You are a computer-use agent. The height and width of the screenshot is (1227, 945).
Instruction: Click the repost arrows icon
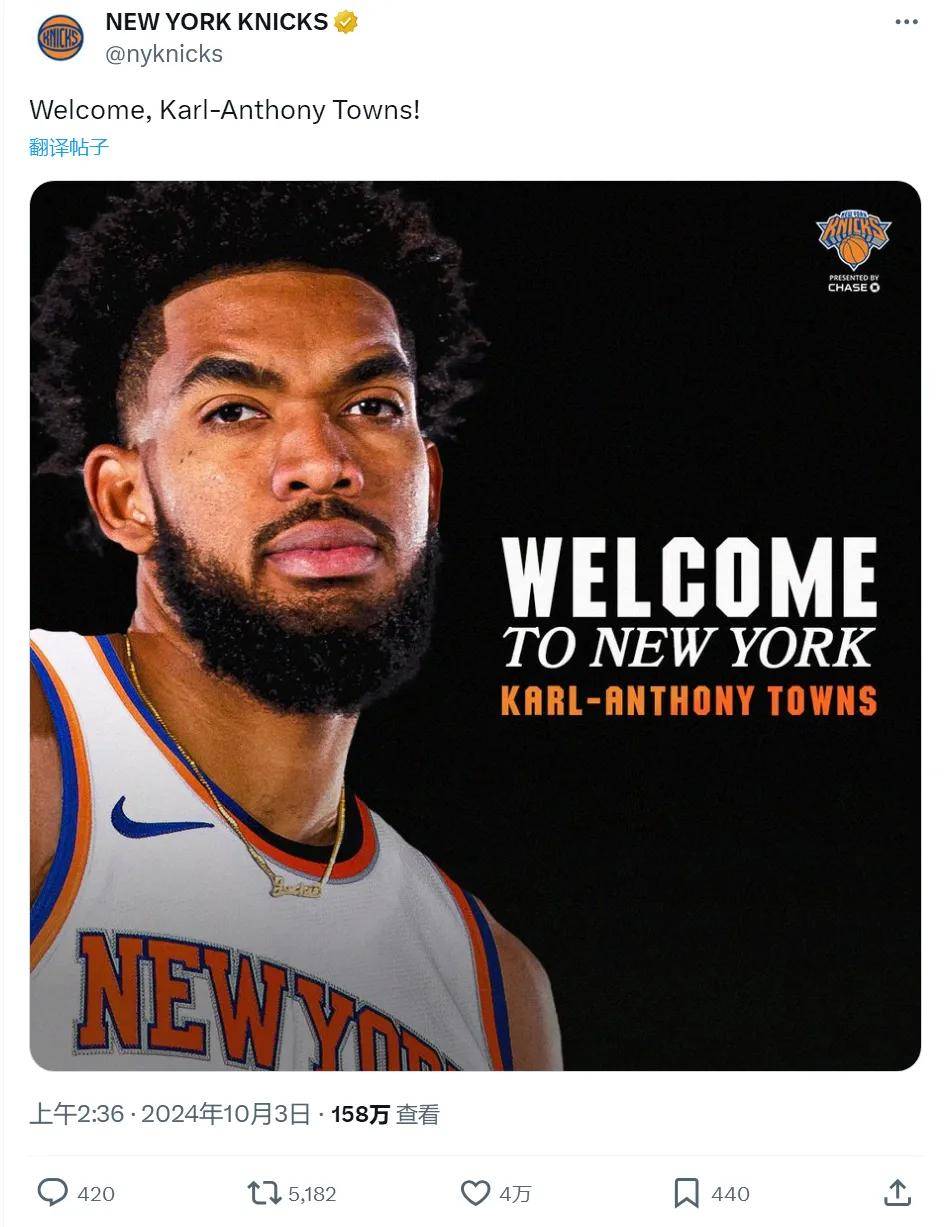point(264,1192)
